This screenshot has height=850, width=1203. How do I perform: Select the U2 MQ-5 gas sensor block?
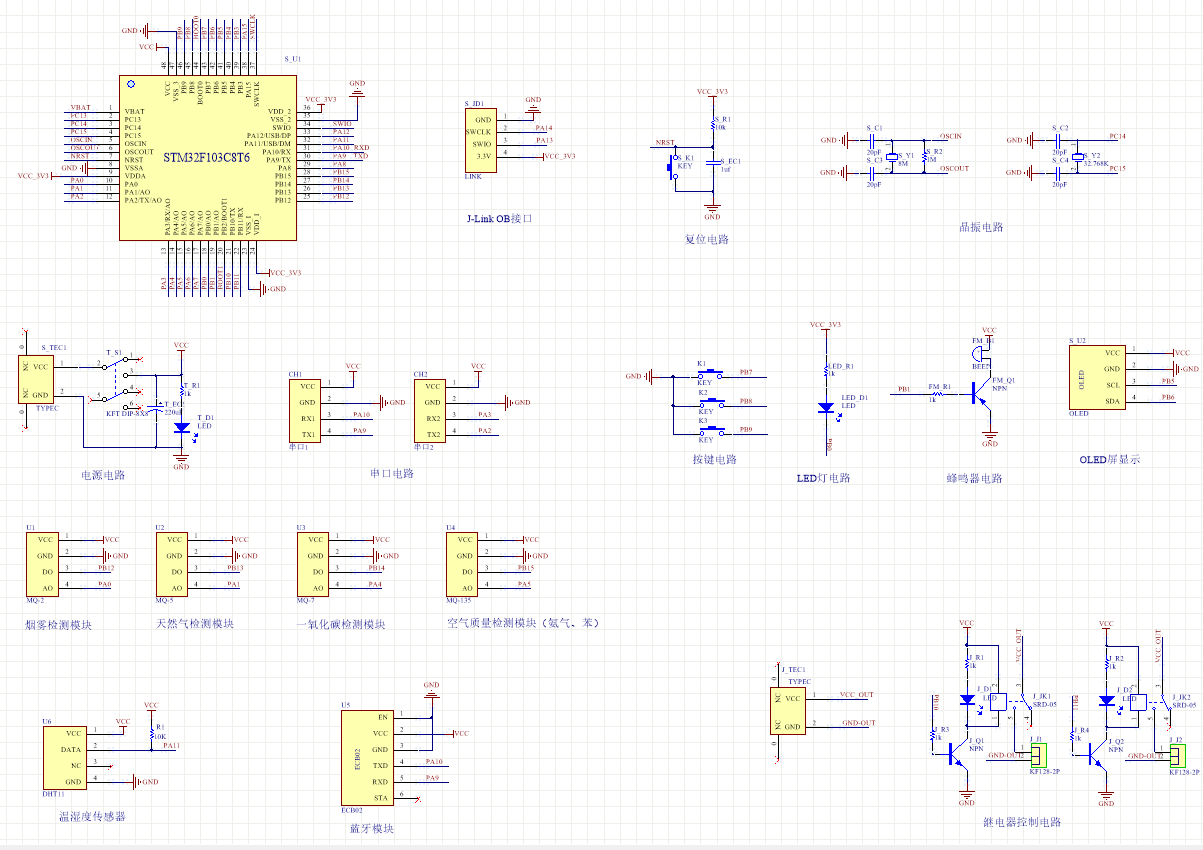click(171, 564)
